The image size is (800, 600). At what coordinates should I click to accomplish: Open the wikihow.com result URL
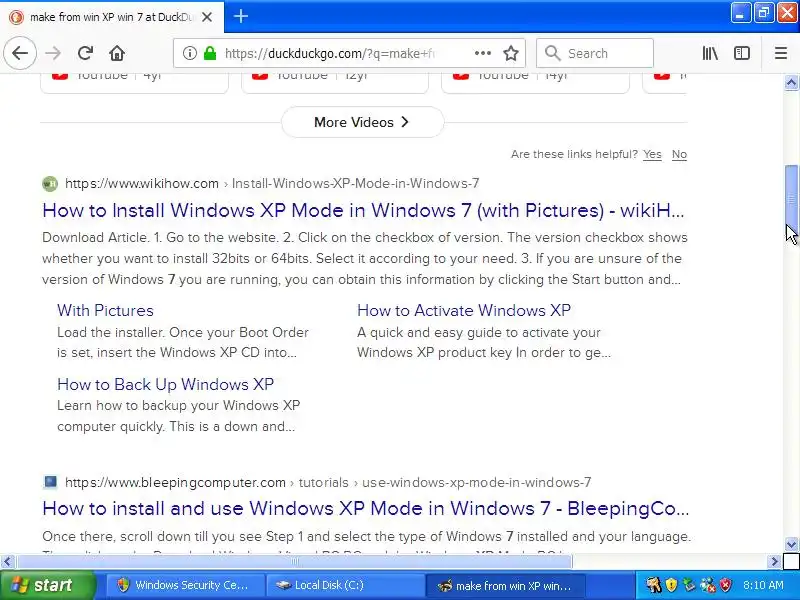pyautogui.click(x=272, y=184)
